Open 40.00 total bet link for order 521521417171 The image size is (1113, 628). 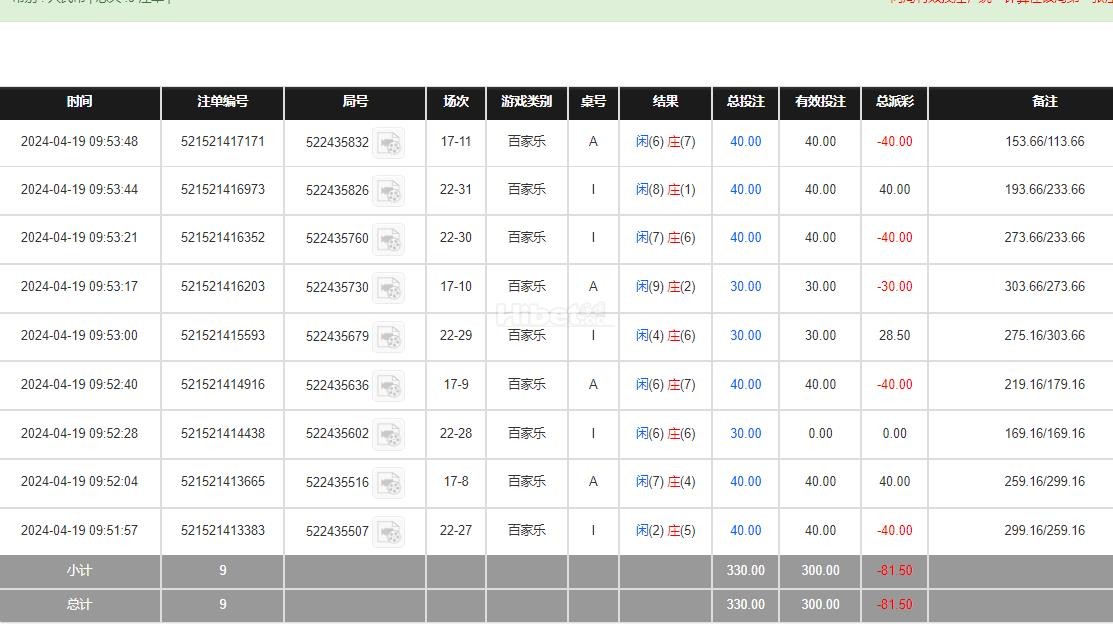(745, 141)
